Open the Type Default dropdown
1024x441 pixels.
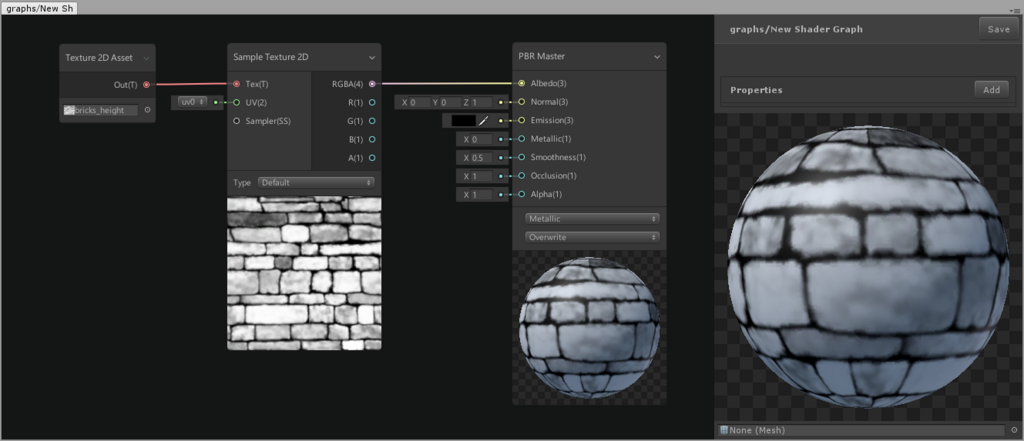pos(316,182)
